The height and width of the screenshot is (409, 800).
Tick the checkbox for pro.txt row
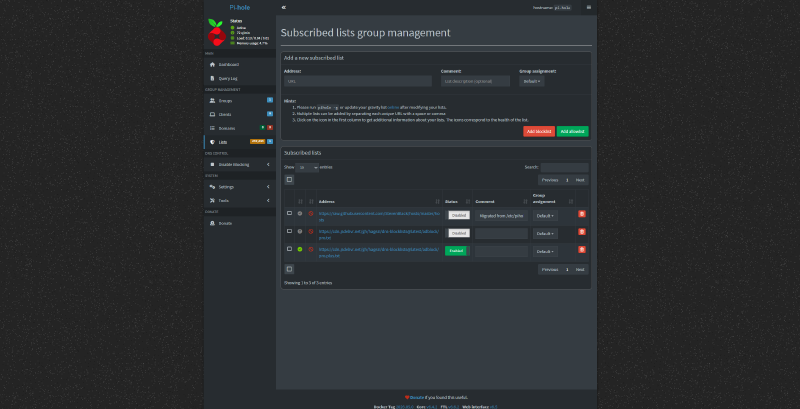click(289, 231)
